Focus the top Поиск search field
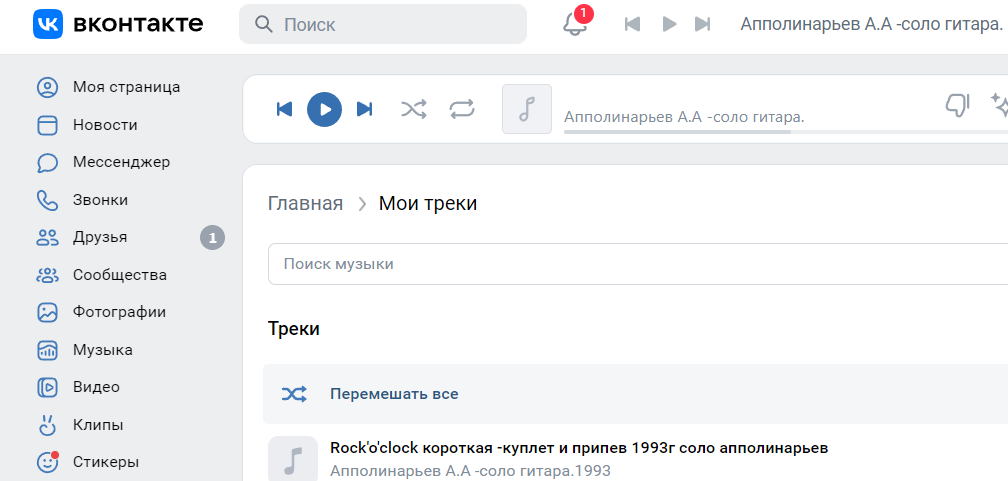This screenshot has height=481, width=1008. [x=382, y=24]
